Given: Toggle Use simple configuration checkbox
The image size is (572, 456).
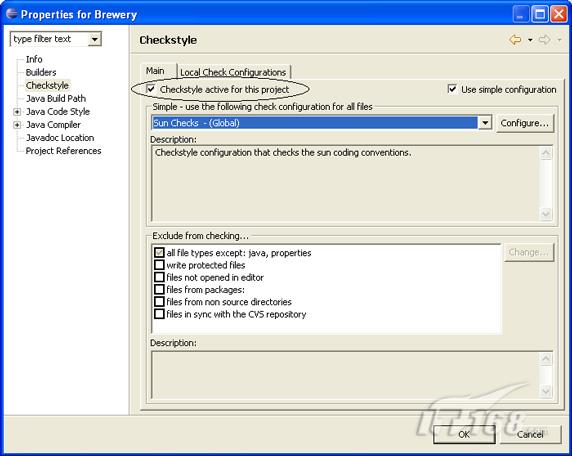Looking at the screenshot, I should click(452, 89).
